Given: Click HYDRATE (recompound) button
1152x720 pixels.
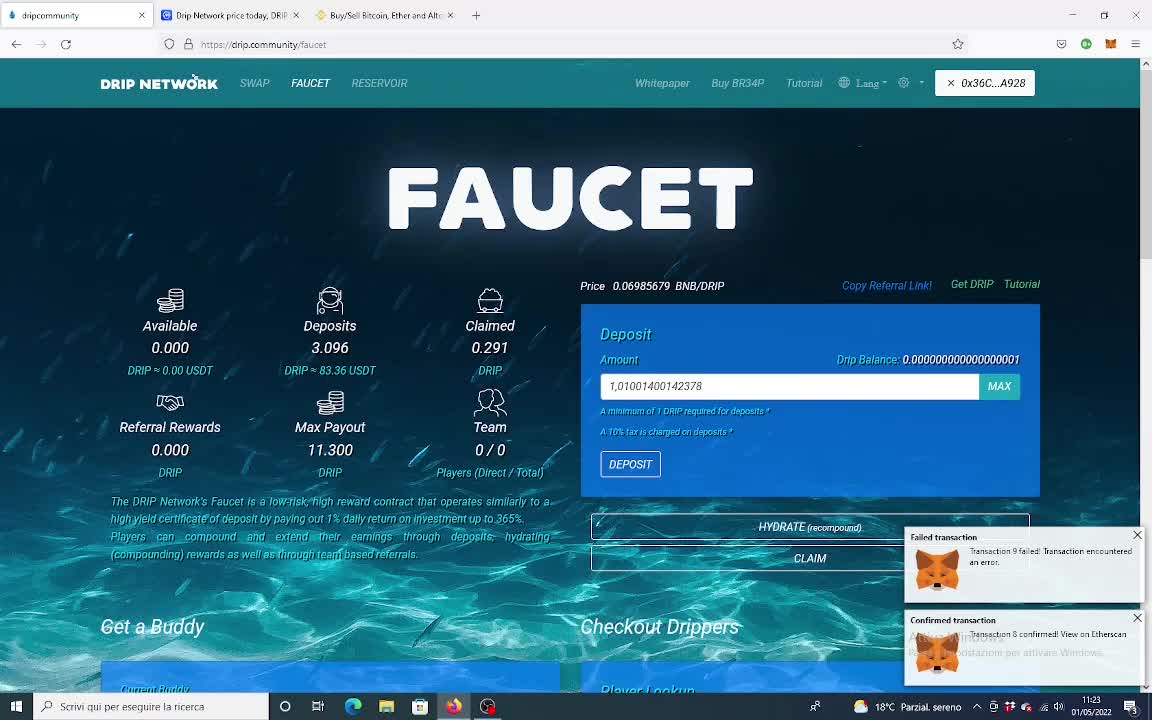Looking at the screenshot, I should (x=810, y=527).
